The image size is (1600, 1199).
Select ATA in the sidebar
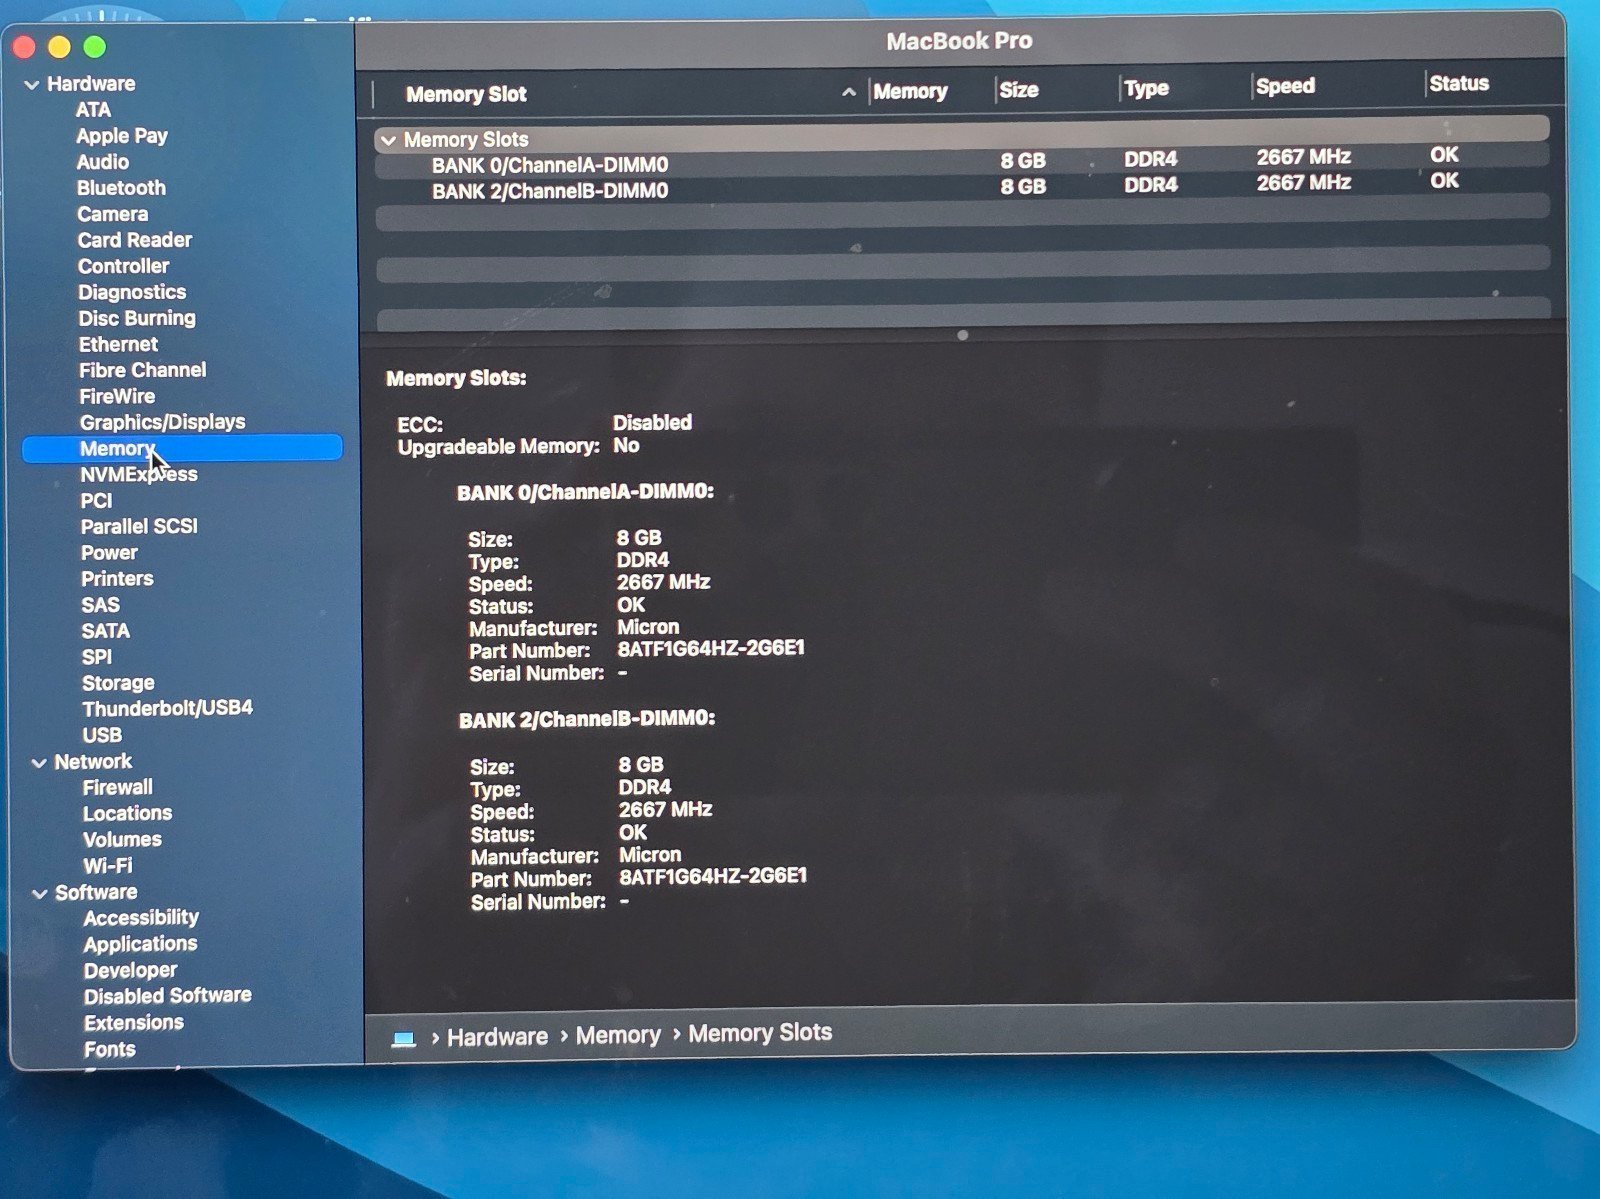pos(93,110)
